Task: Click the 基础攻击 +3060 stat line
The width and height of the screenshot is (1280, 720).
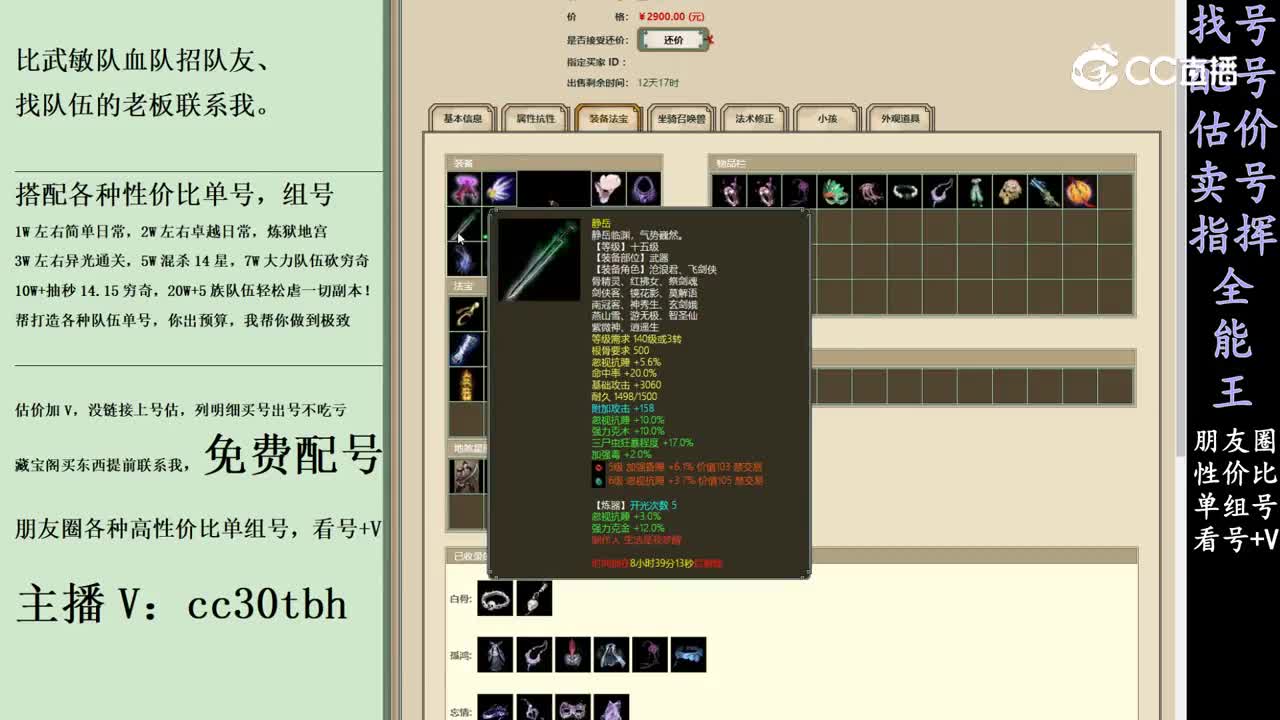Action: [x=626, y=385]
